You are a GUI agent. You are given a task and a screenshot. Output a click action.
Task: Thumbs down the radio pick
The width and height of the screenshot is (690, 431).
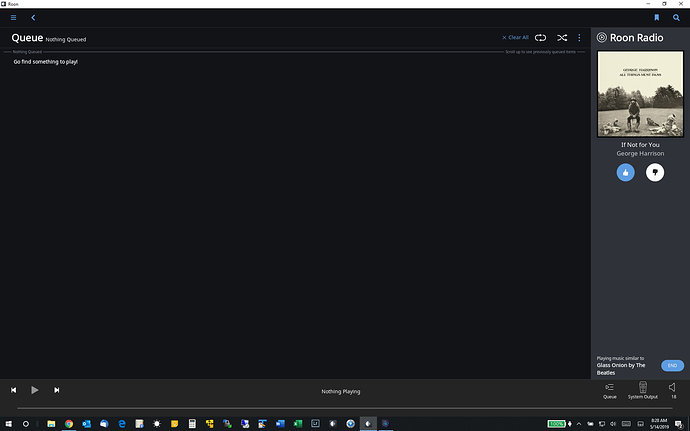tap(655, 172)
